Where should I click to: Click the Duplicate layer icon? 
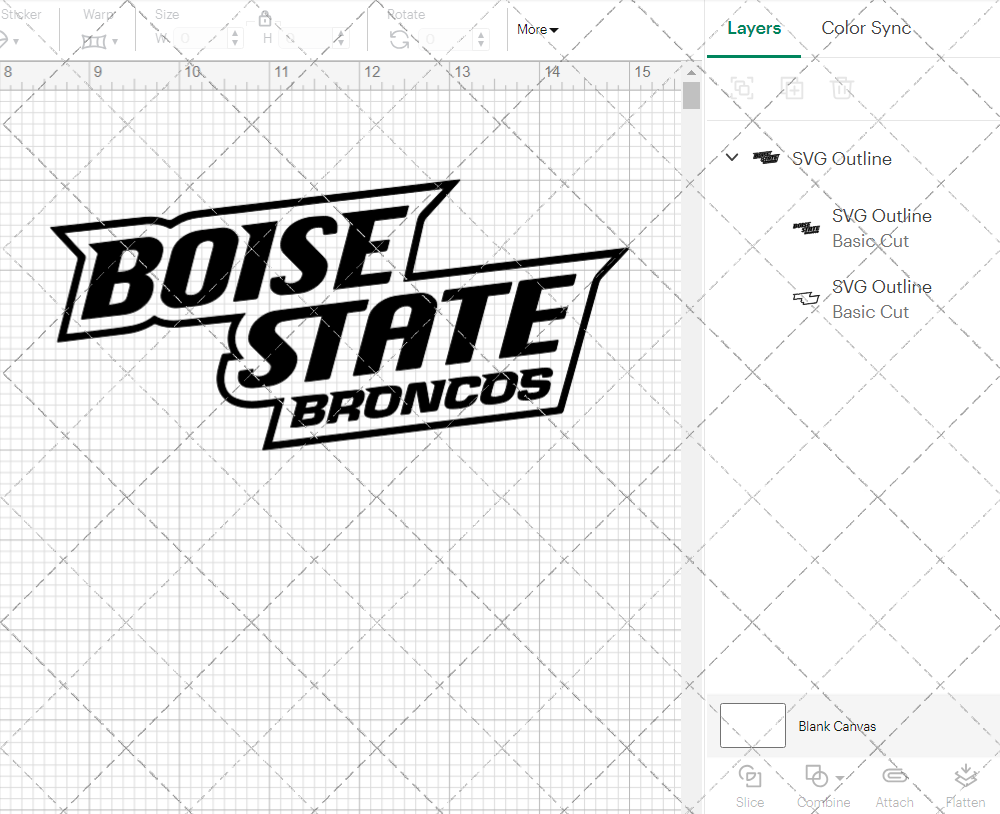click(x=792, y=88)
